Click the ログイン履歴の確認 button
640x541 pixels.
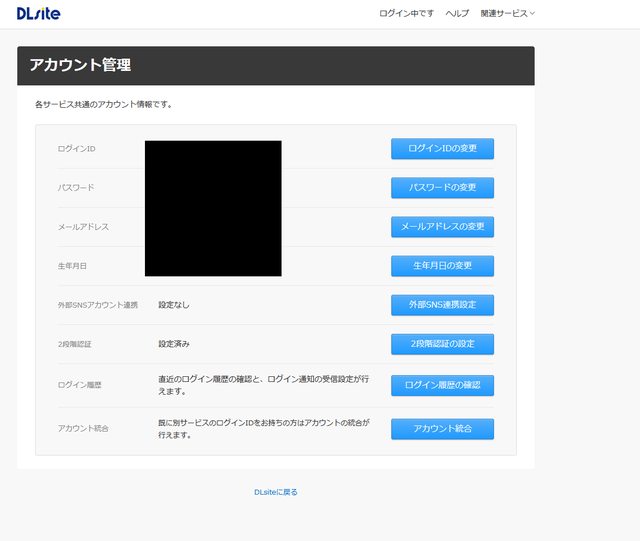tap(442, 385)
